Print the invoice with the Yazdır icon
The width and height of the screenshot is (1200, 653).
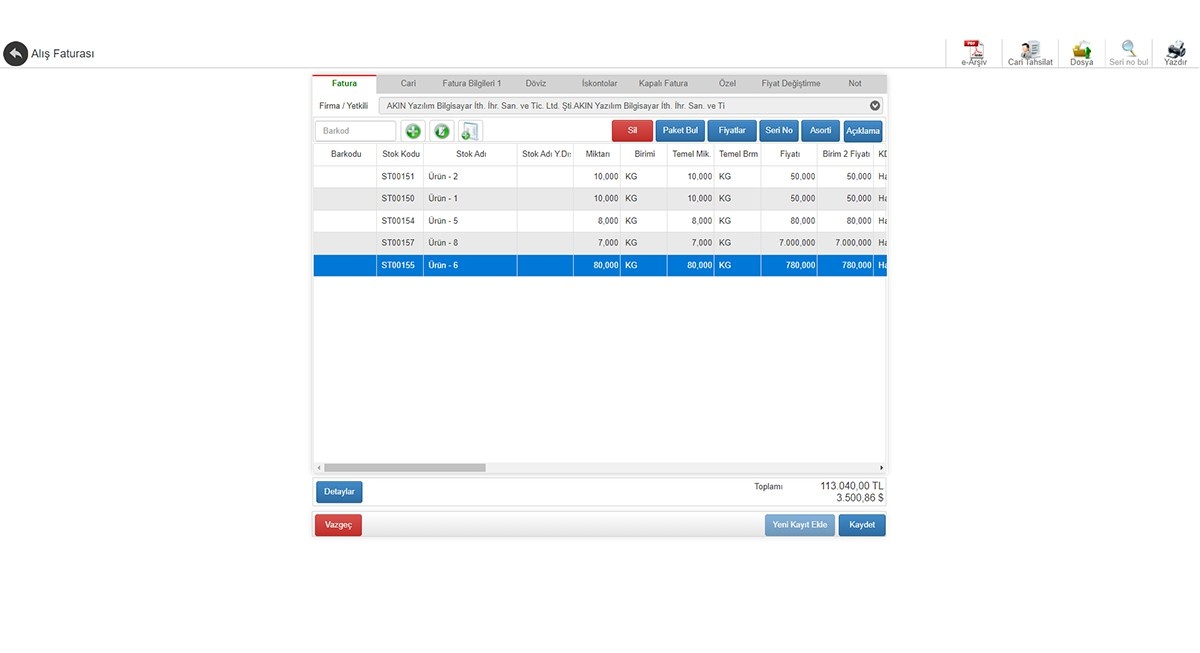(x=1175, y=50)
